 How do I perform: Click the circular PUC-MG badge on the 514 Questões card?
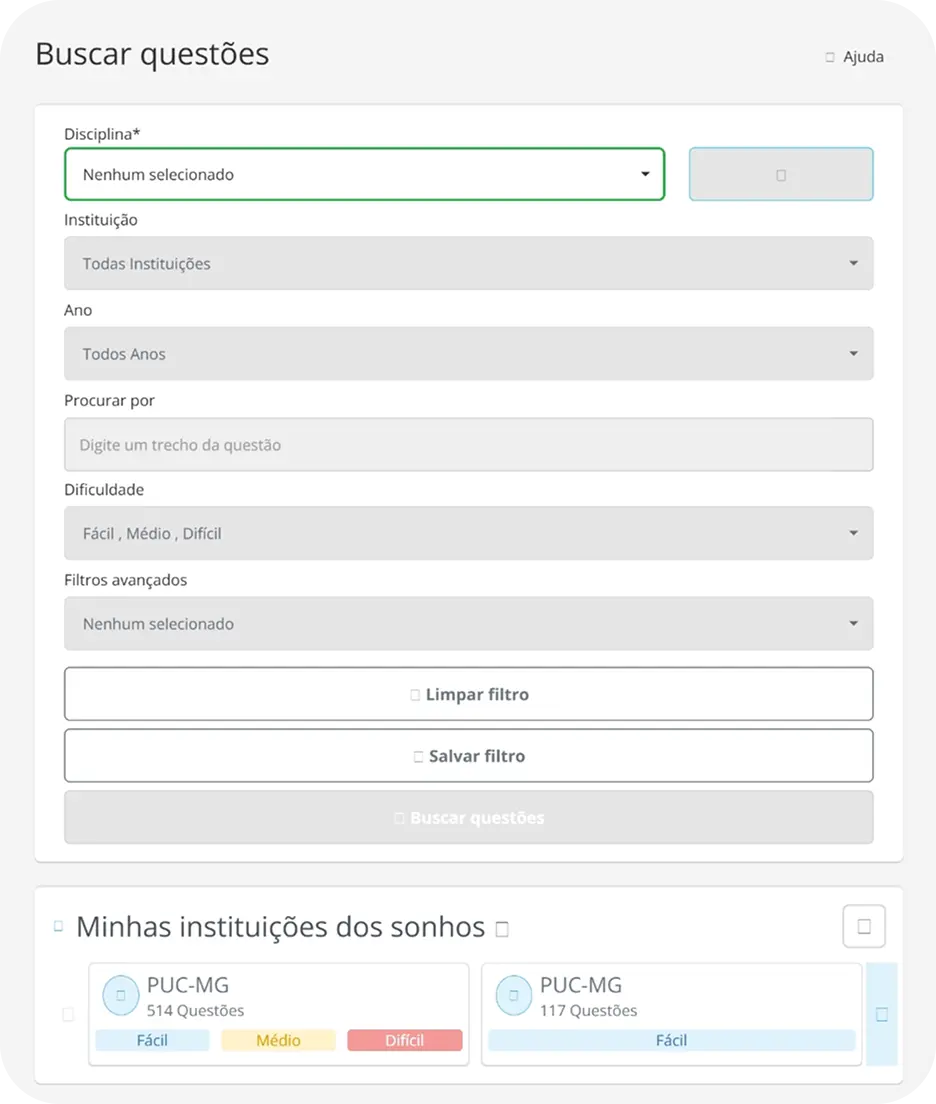(x=120, y=995)
